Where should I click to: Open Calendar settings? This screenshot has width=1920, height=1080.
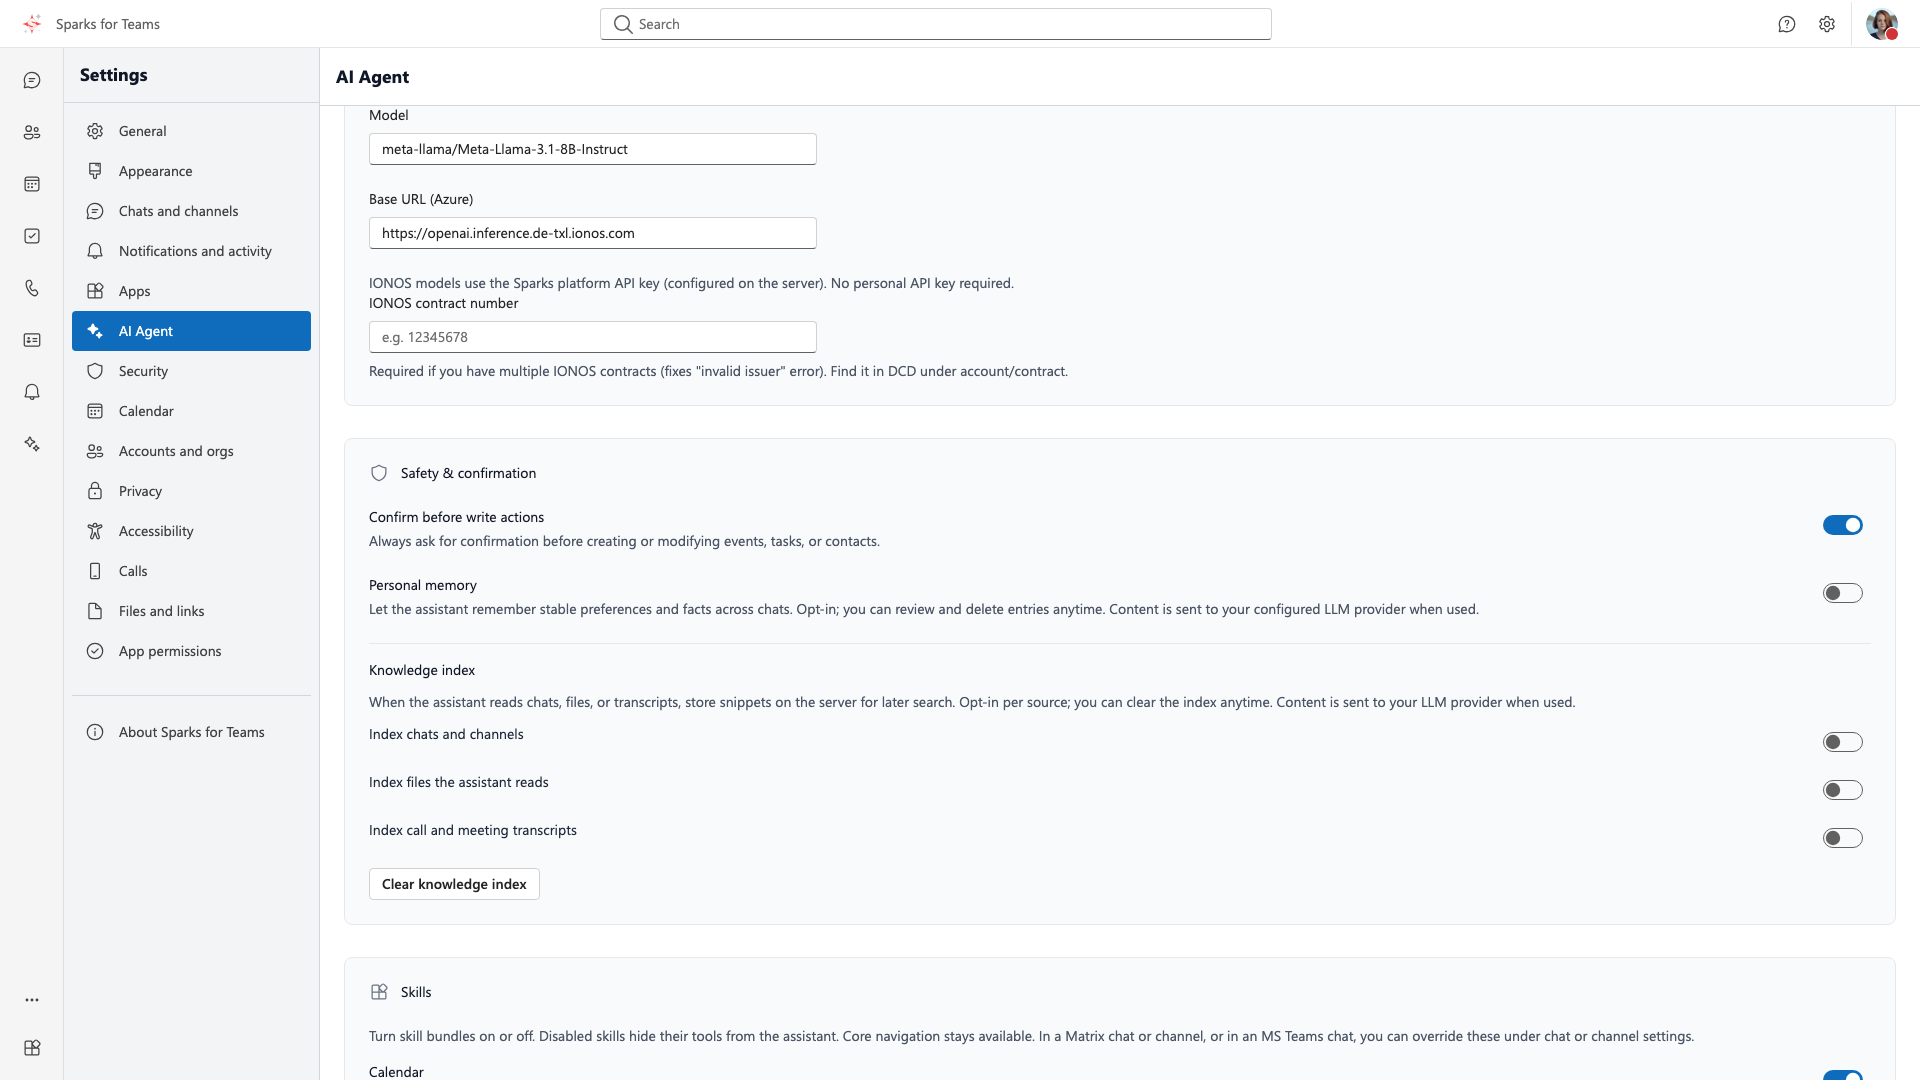(191, 411)
